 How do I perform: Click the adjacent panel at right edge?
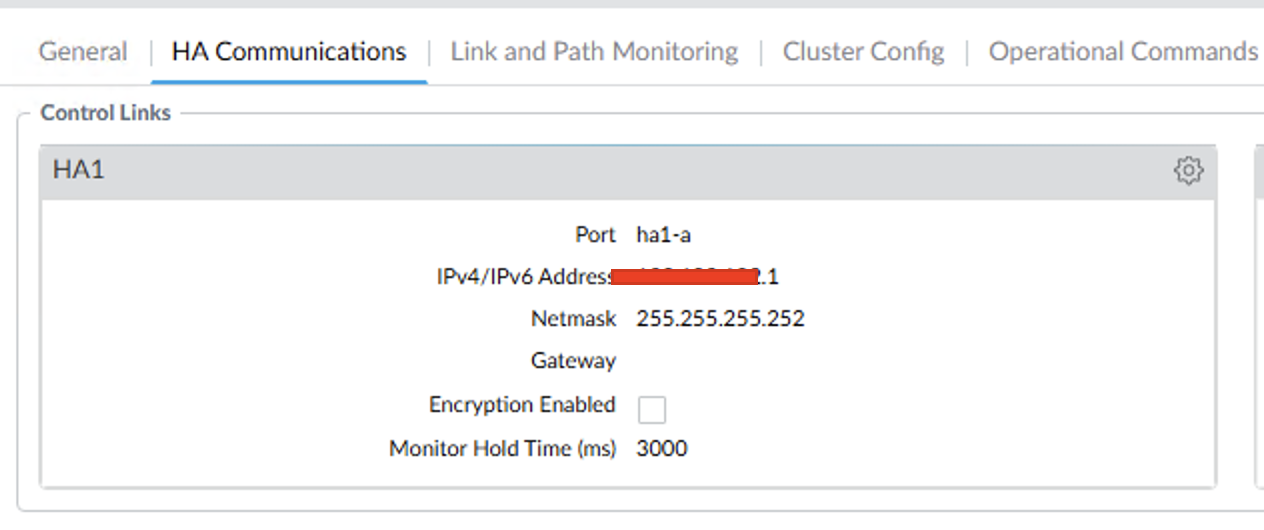pos(1259,316)
